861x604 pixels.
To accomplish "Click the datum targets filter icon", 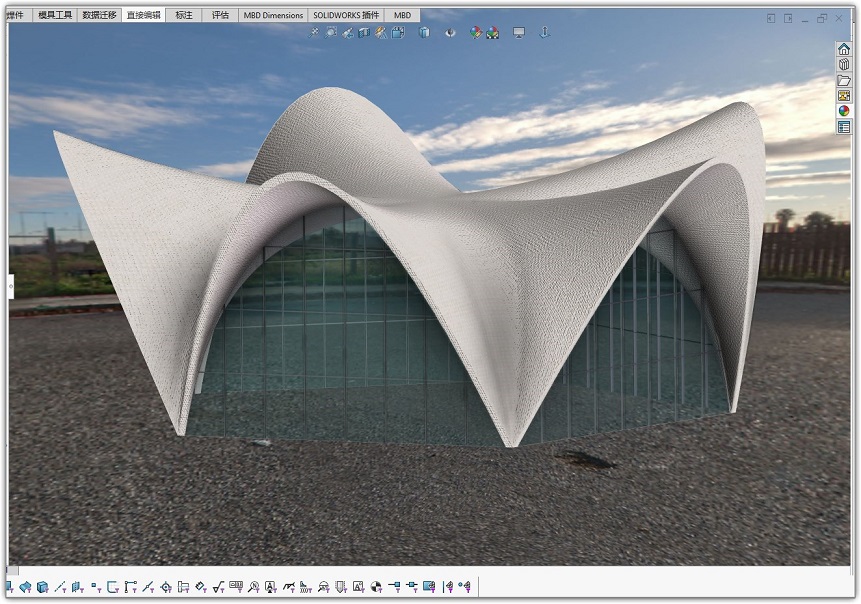I will tap(323, 588).
